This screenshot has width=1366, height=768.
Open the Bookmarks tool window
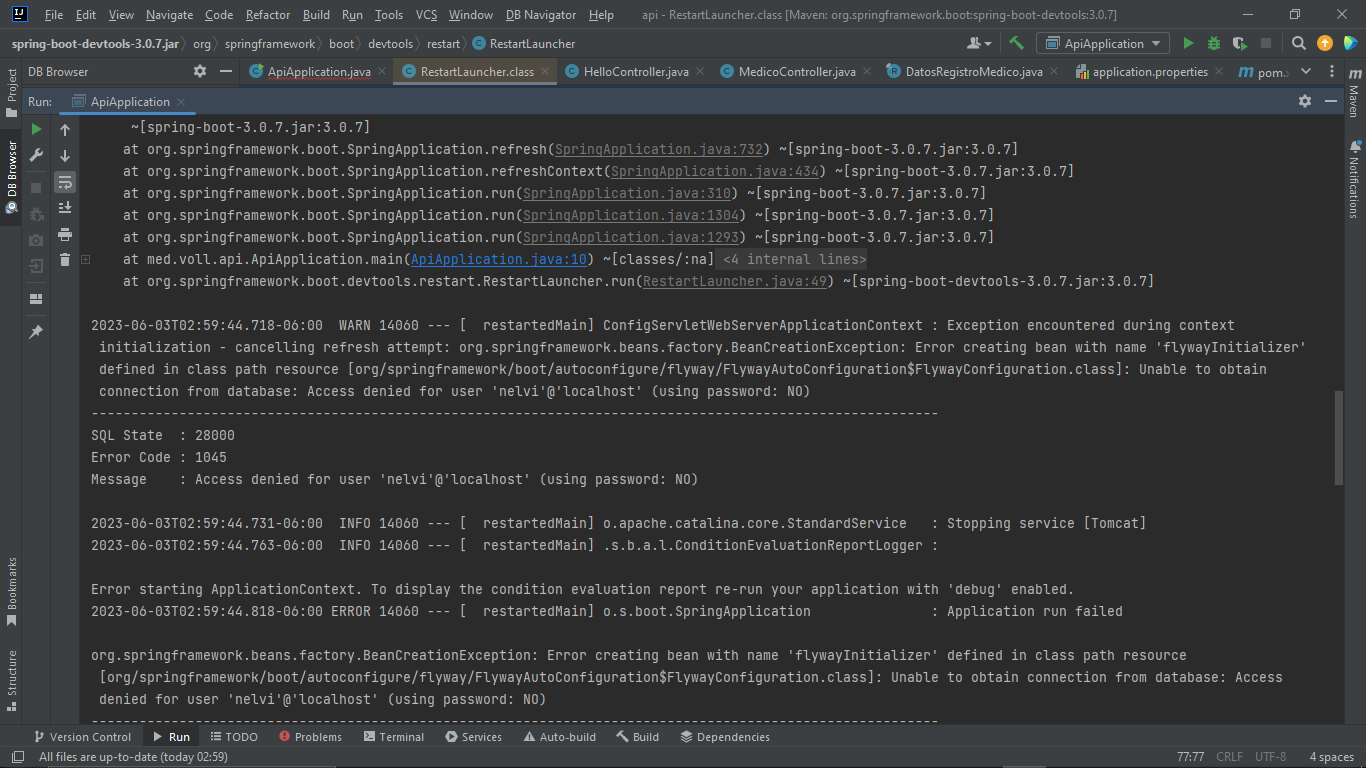tap(12, 592)
